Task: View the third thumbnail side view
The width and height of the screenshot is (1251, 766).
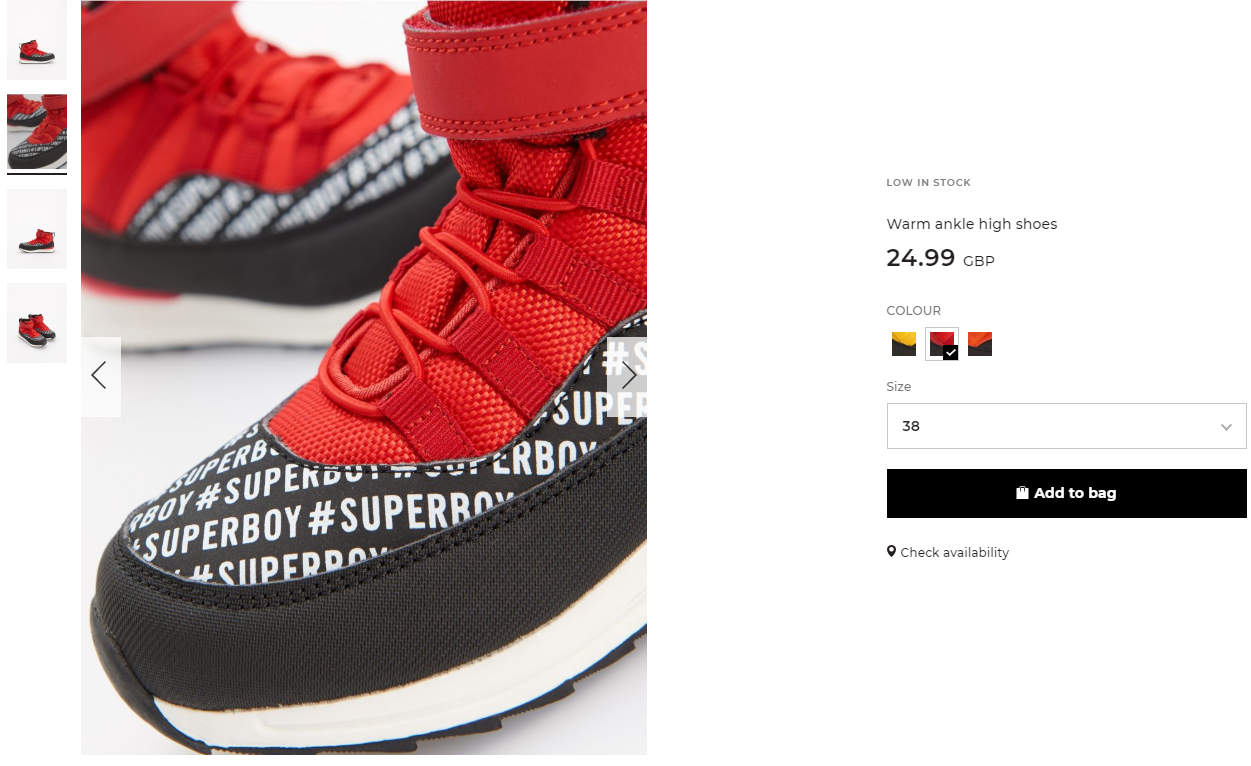Action: coord(37,229)
